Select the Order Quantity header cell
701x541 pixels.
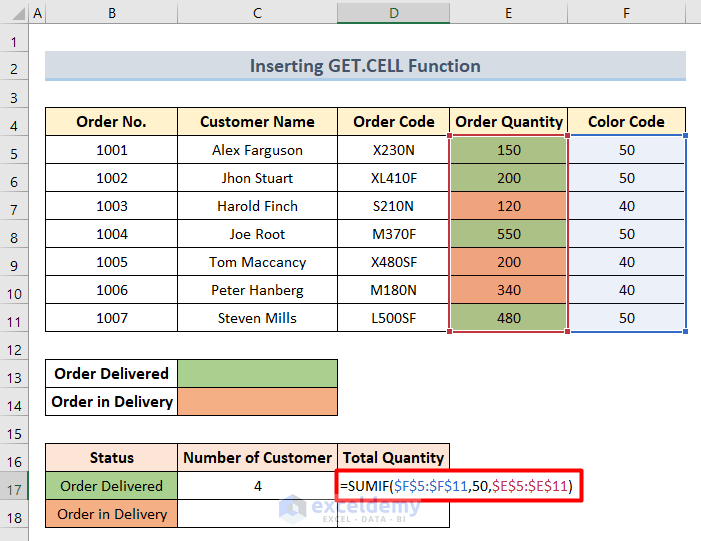pos(508,122)
